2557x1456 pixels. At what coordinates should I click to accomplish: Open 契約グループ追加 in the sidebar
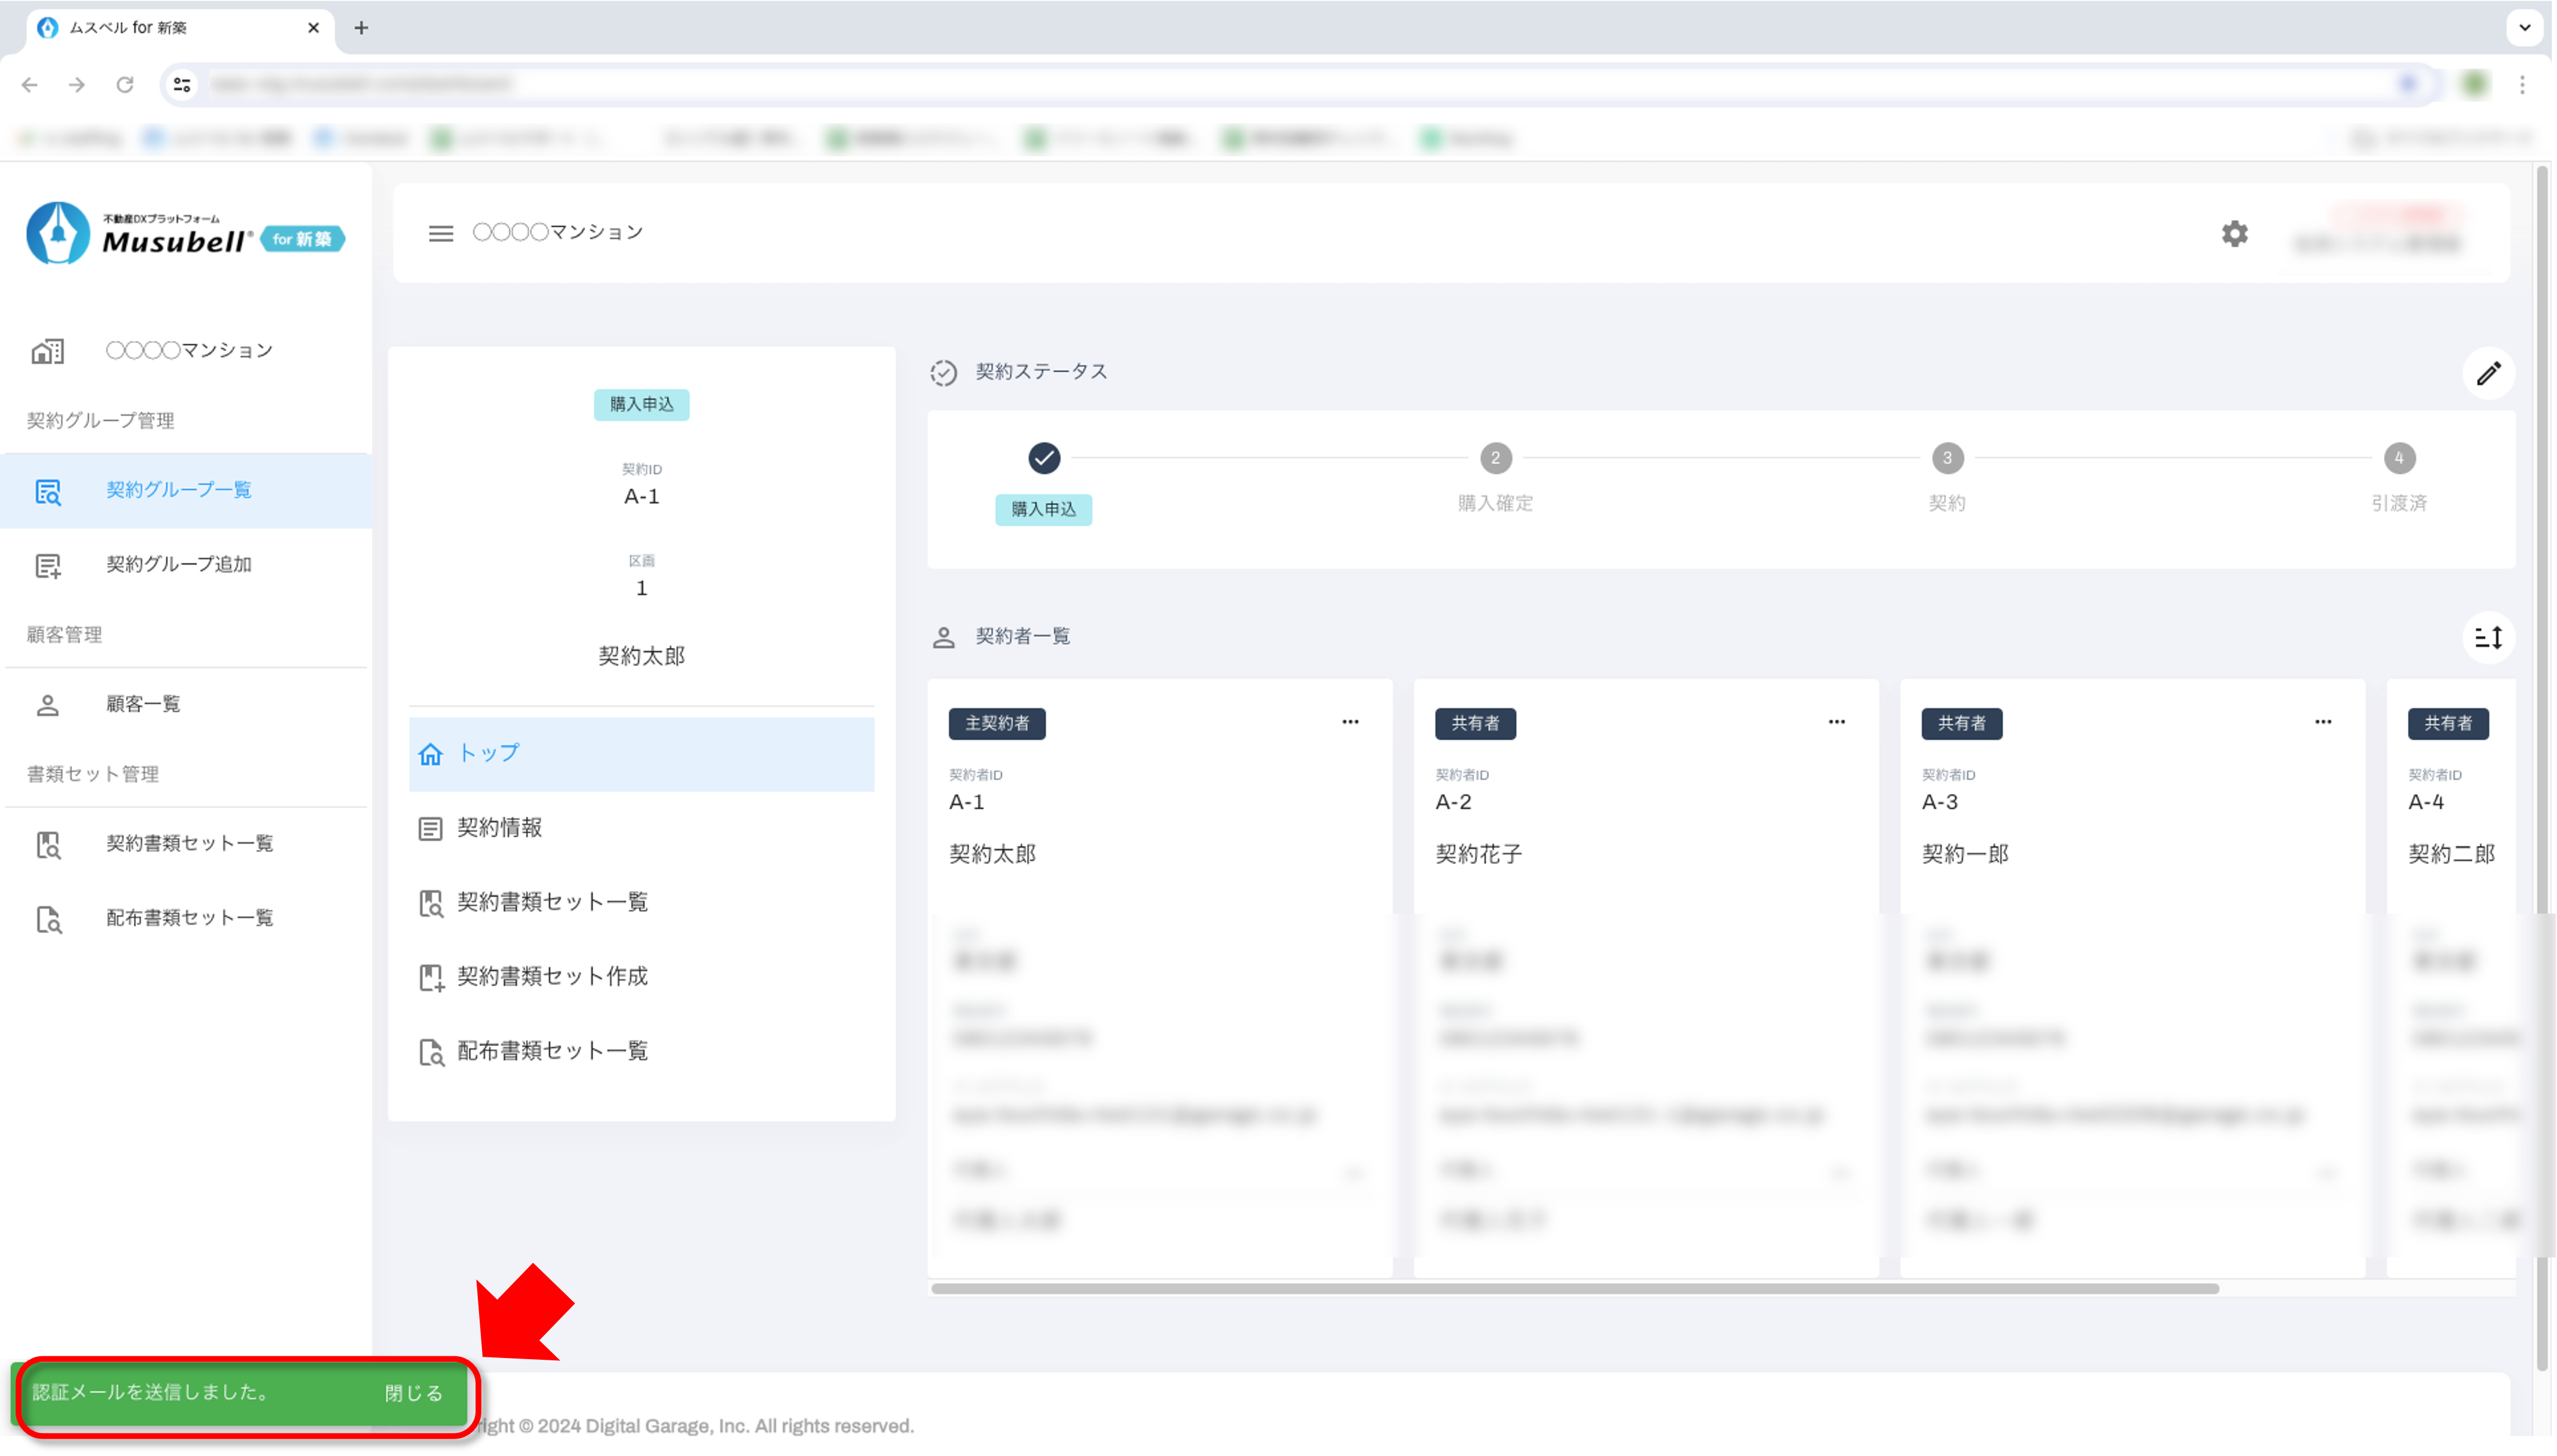pyautogui.click(x=178, y=565)
